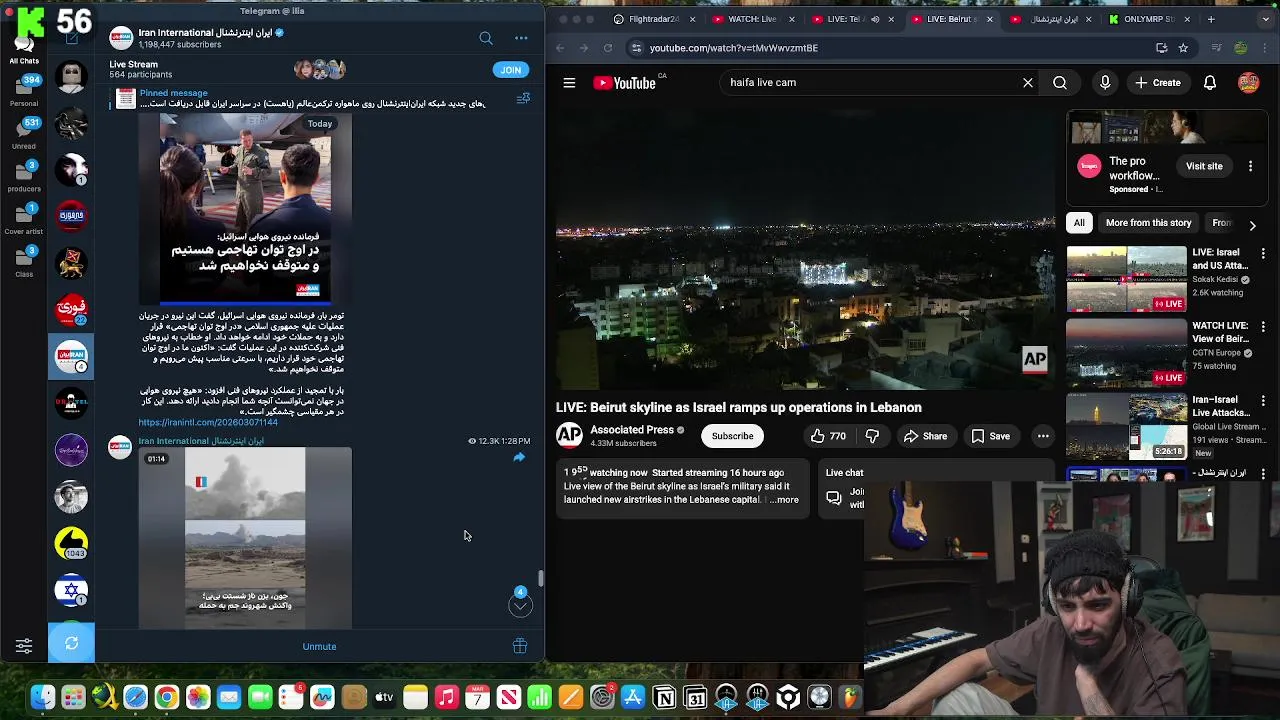Jump to latest messages arrow in Telegram
Screen dimensions: 1280x720
click(x=520, y=605)
